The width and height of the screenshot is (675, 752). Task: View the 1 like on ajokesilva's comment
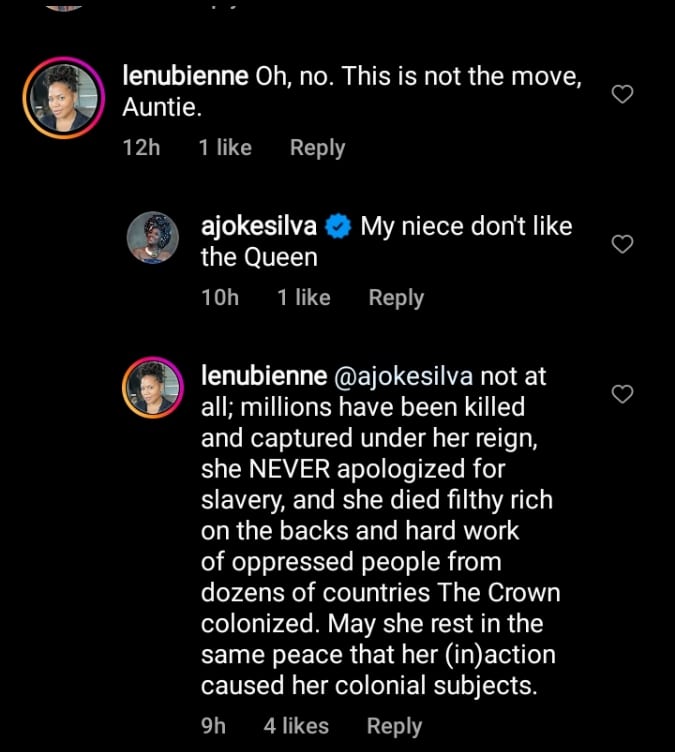pyautogui.click(x=304, y=298)
